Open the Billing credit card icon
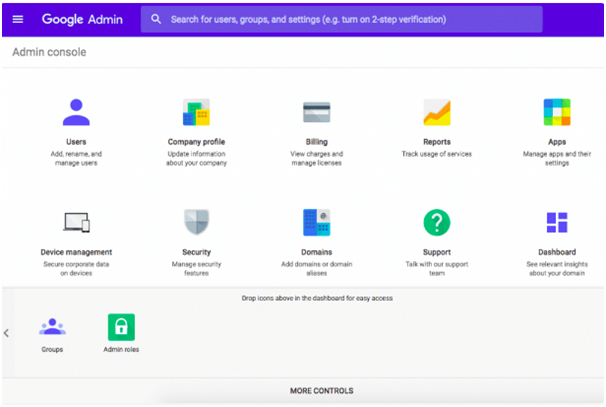 317,112
